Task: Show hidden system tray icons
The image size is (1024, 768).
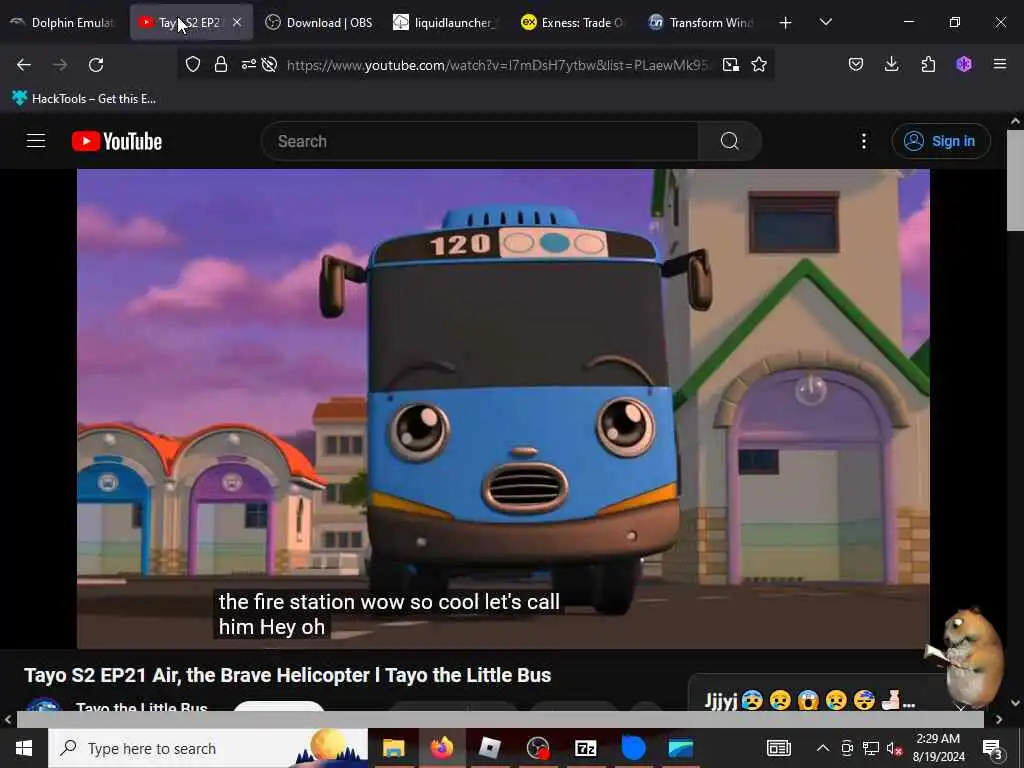Action: (x=823, y=748)
